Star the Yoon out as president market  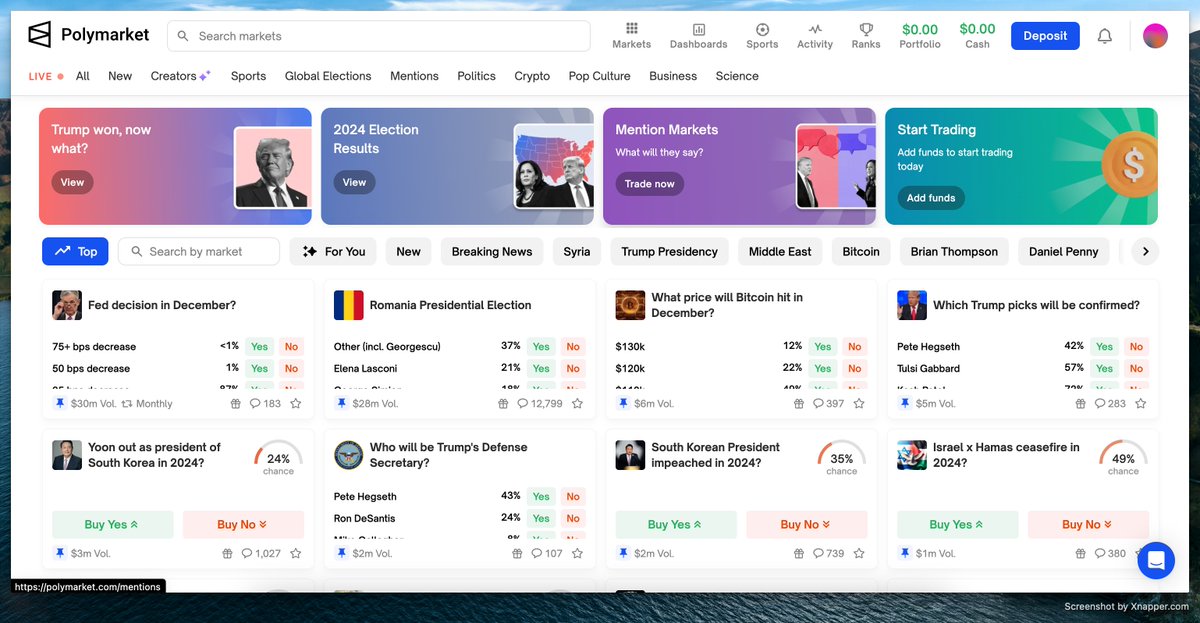[296, 553]
